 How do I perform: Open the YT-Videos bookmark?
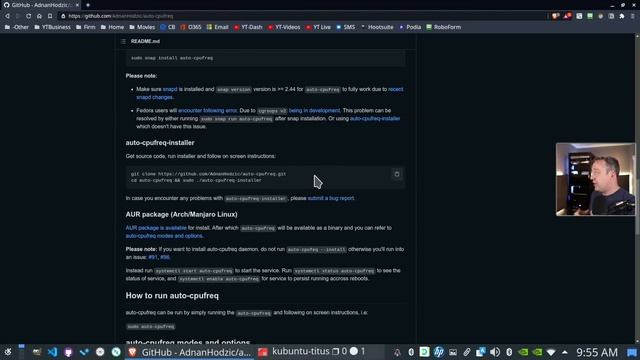pos(284,27)
